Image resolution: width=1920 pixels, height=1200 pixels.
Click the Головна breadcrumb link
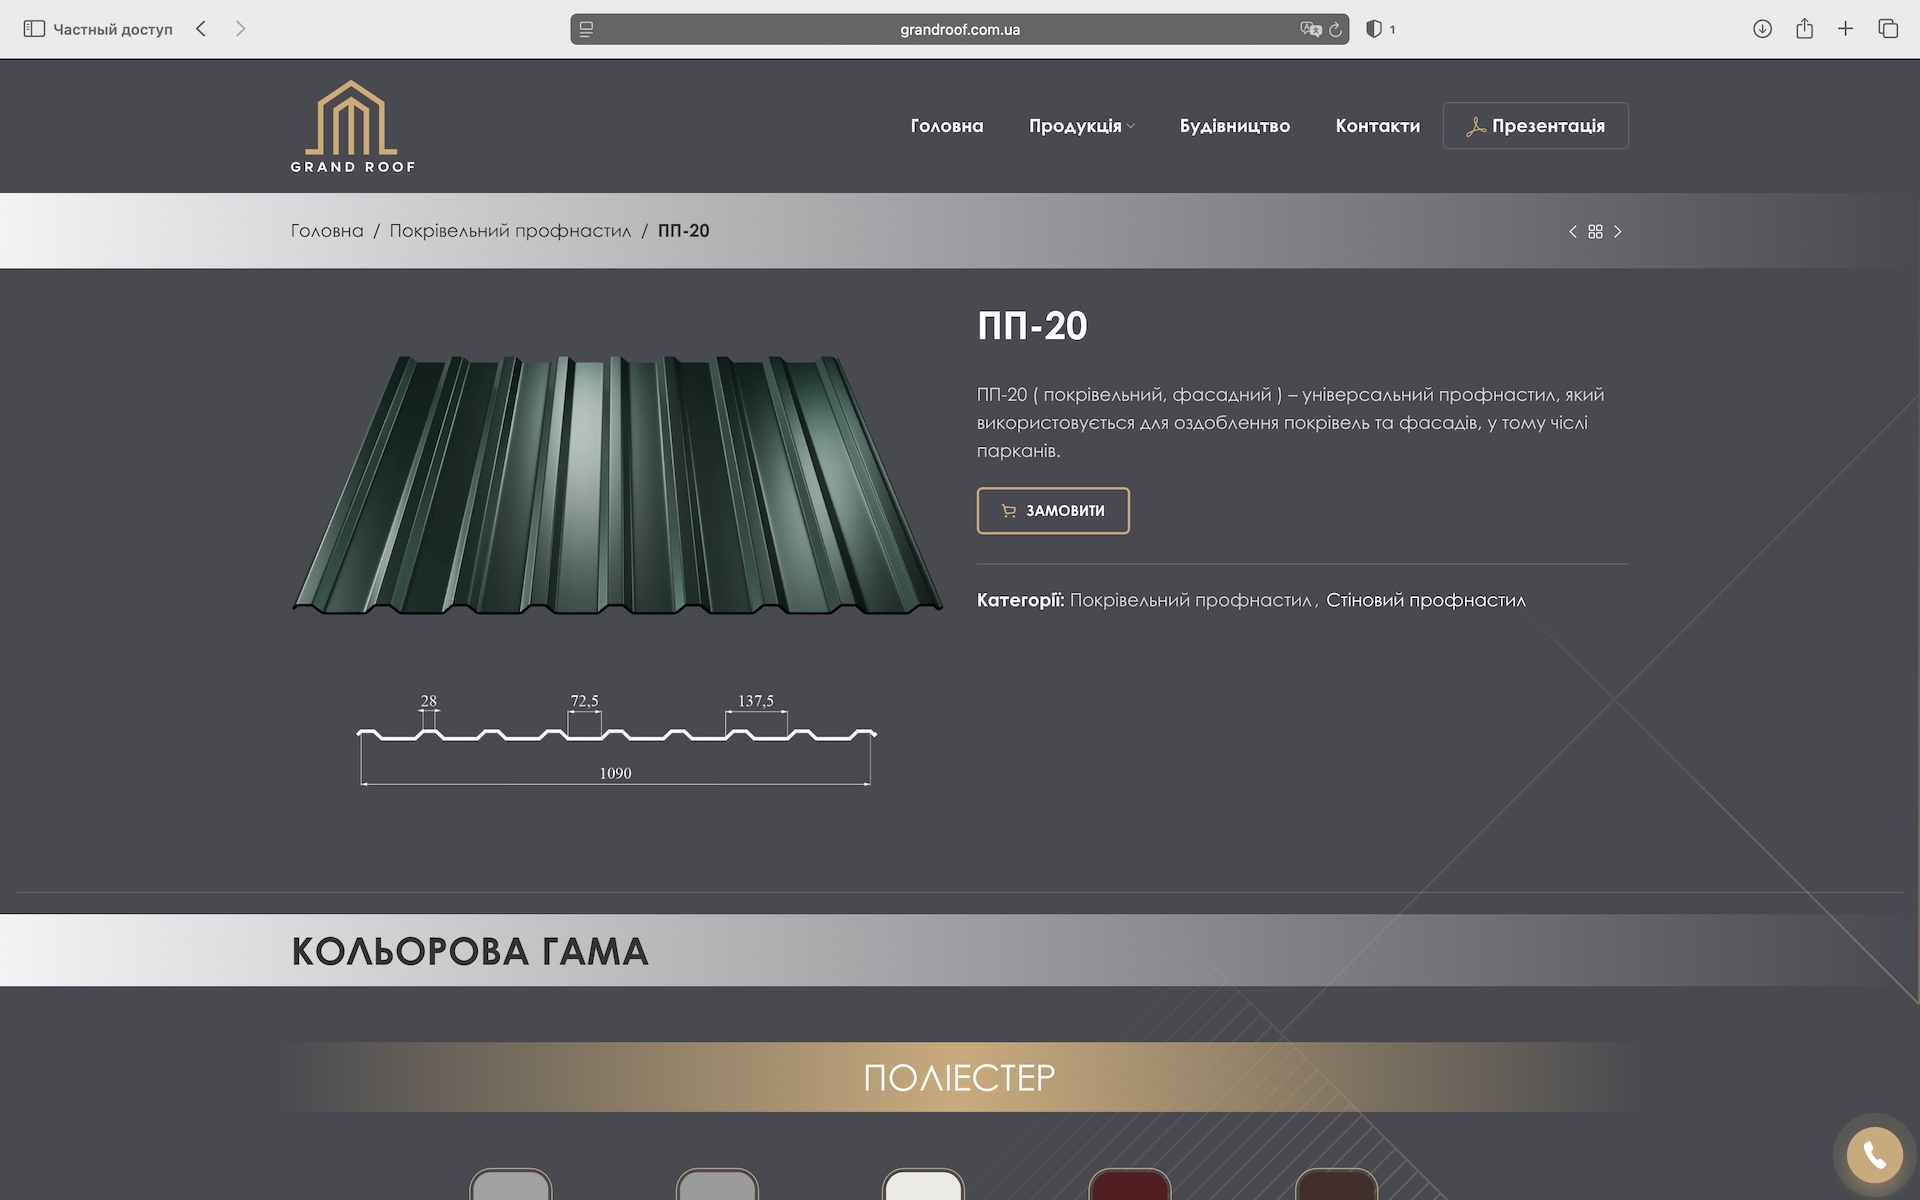(327, 231)
